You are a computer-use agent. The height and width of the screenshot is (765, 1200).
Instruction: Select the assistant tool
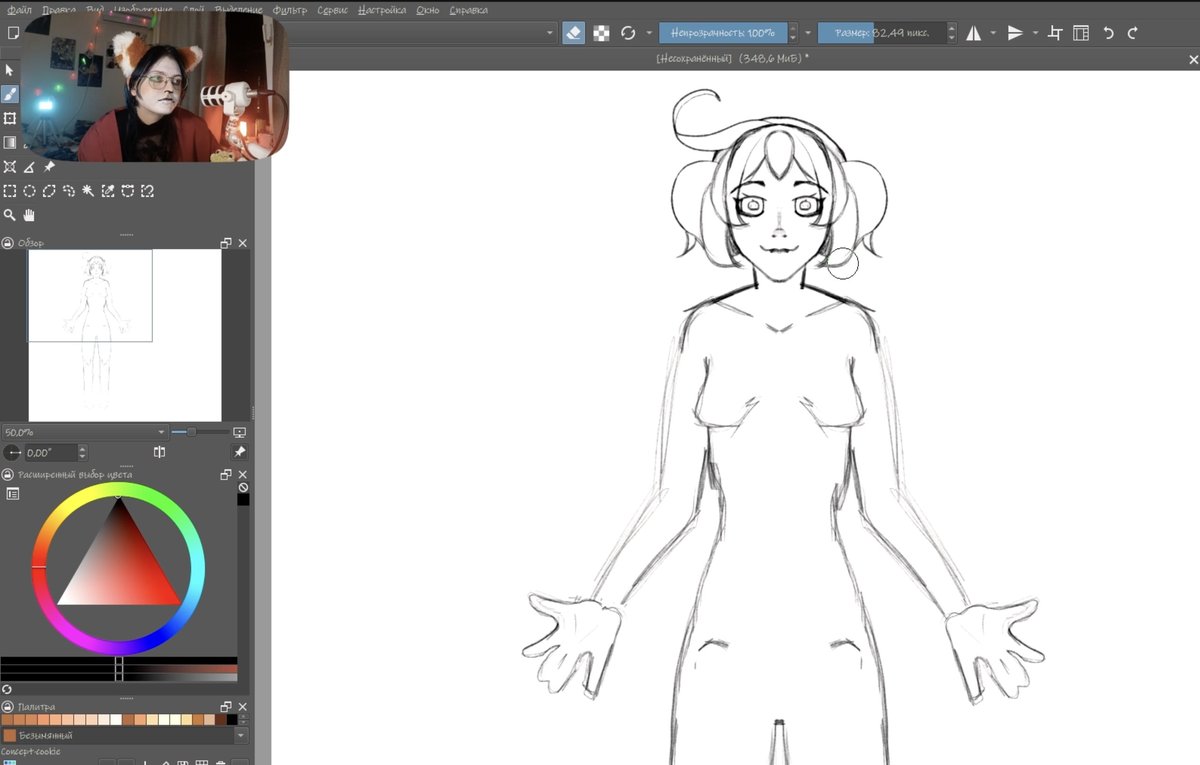(10, 167)
